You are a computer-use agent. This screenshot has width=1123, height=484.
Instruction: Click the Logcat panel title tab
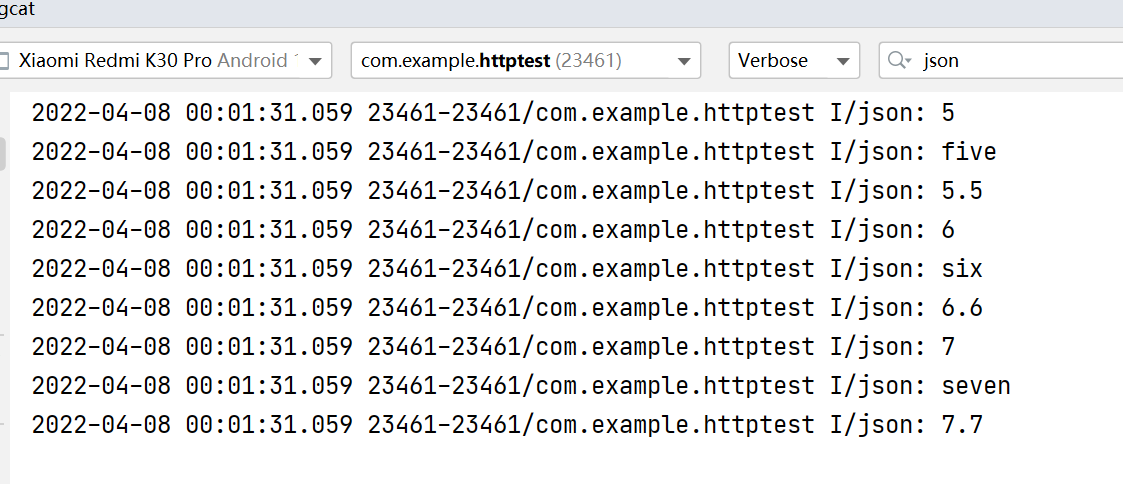click(17, 10)
